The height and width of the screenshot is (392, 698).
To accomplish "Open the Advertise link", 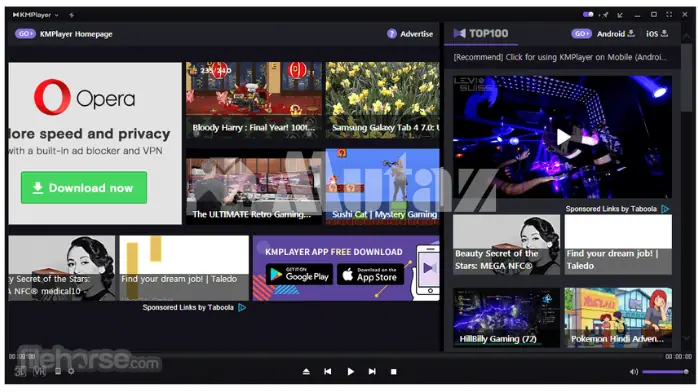I will pyautogui.click(x=417, y=34).
